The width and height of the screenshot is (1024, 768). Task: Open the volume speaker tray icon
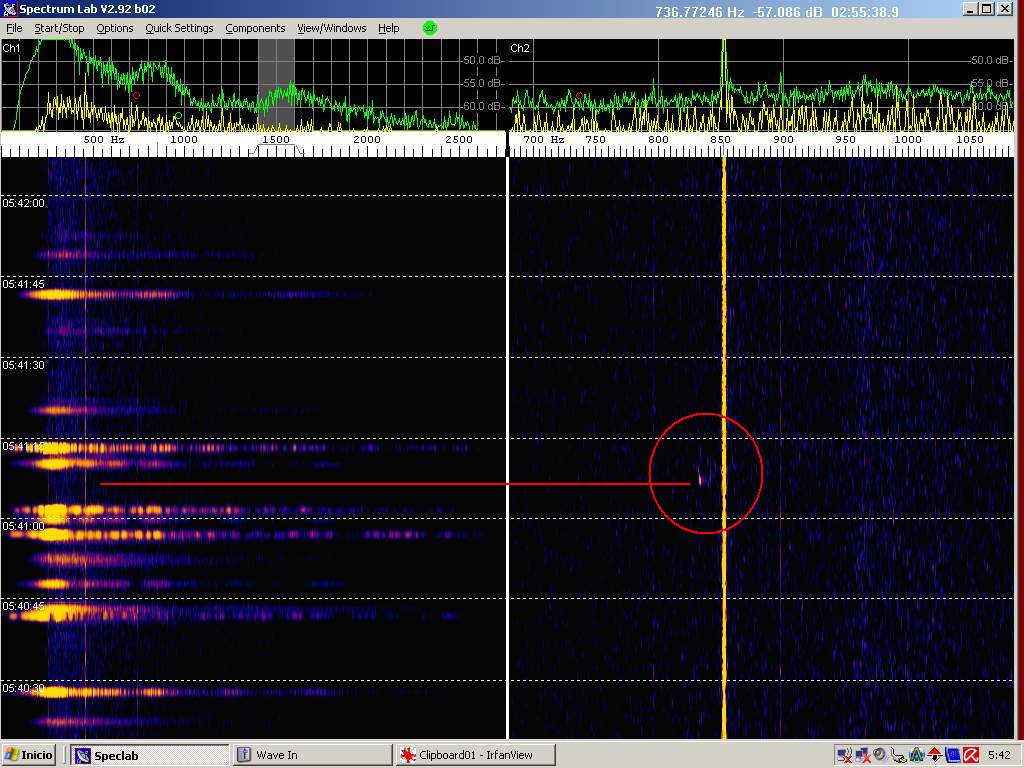879,755
